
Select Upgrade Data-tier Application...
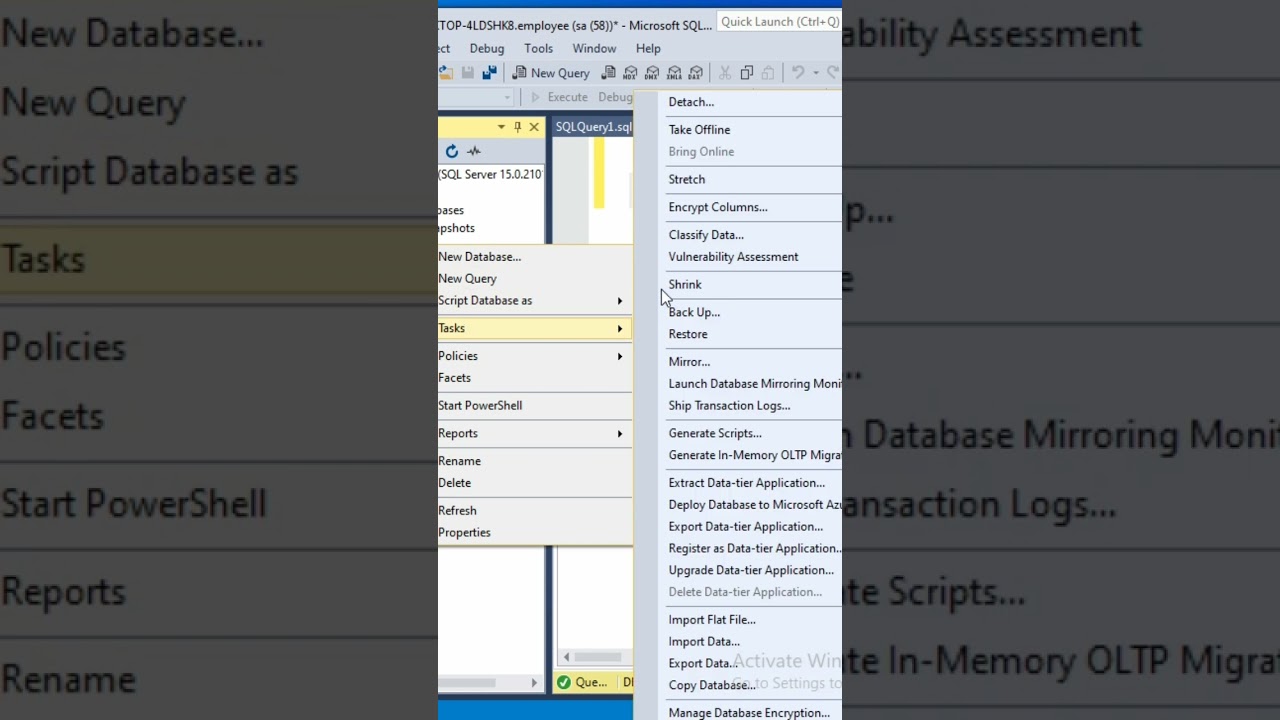point(738,571)
